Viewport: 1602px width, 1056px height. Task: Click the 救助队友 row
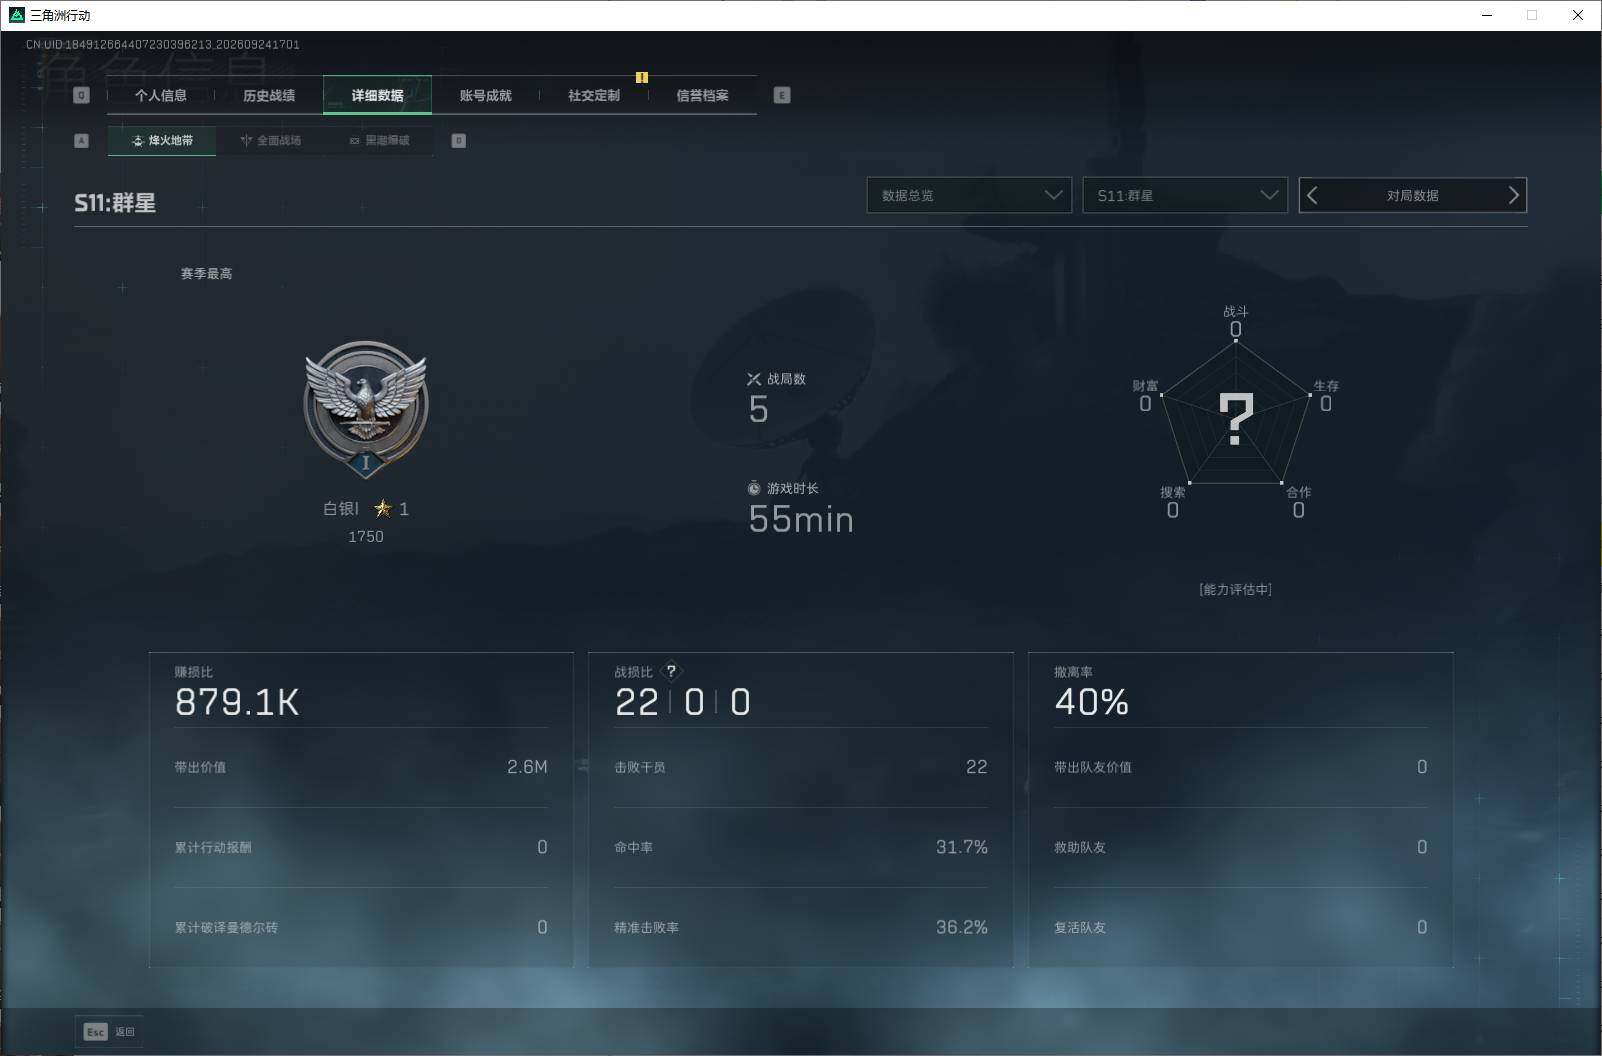(x=1241, y=847)
